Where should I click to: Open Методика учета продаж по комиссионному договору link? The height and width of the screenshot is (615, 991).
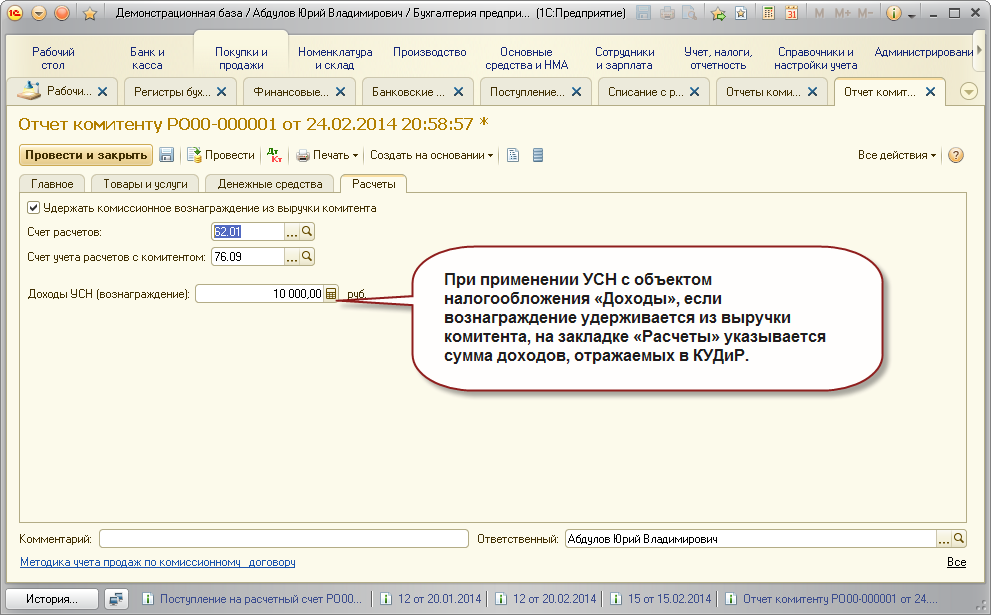point(157,562)
